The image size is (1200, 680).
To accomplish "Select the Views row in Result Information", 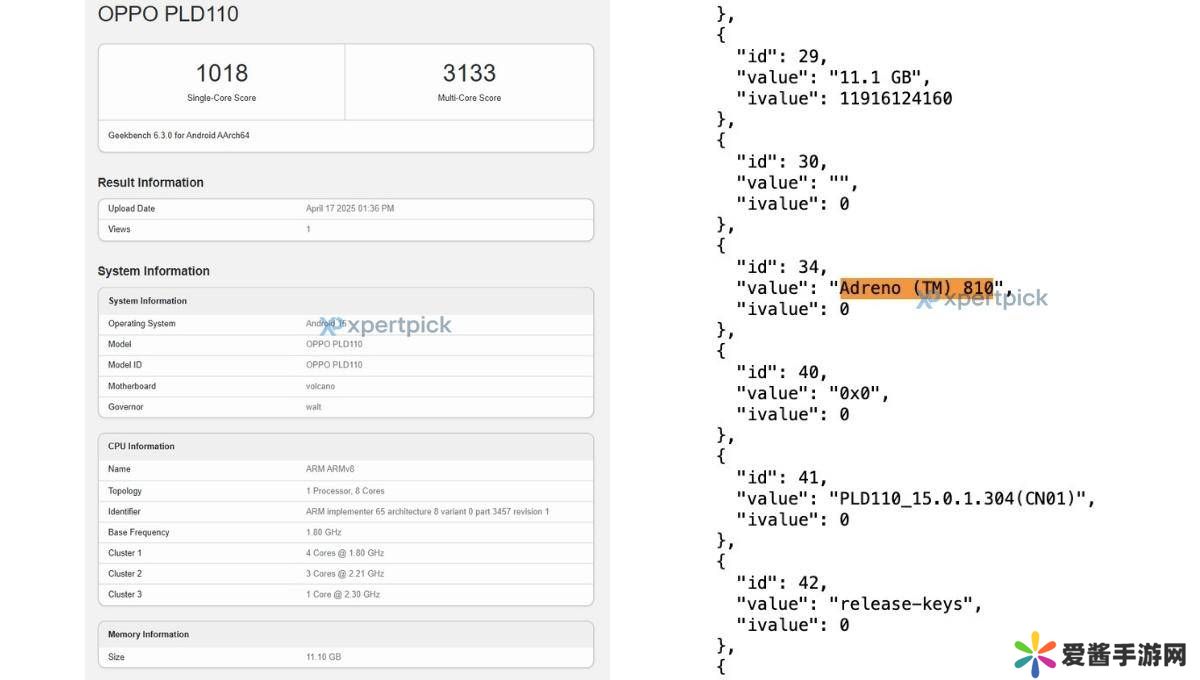I will tap(345, 229).
